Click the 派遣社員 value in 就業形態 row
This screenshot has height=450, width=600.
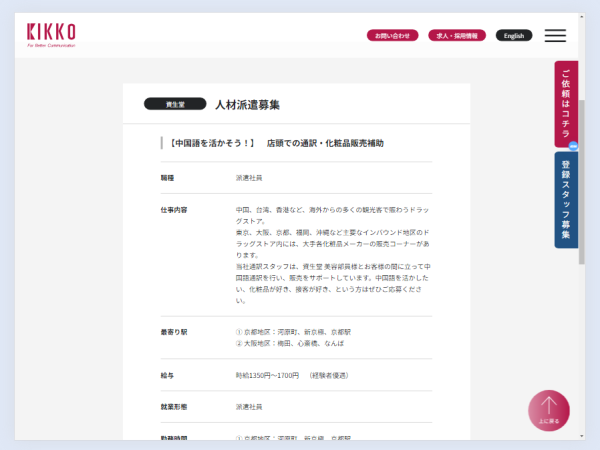click(249, 407)
